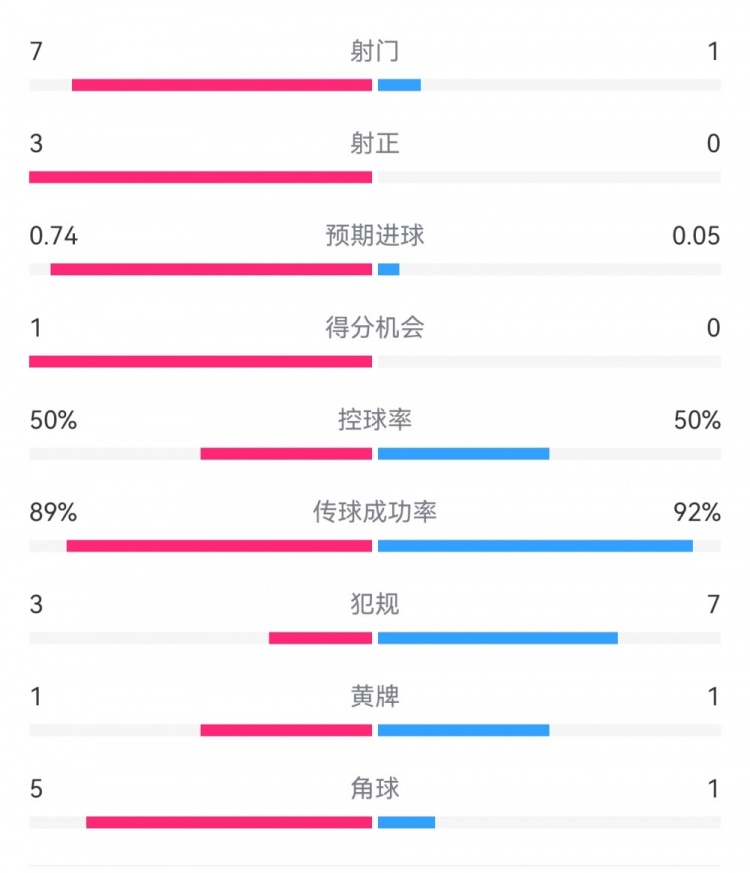Tap the pink 角球 bar
This screenshot has width=750, height=873.
229,822
